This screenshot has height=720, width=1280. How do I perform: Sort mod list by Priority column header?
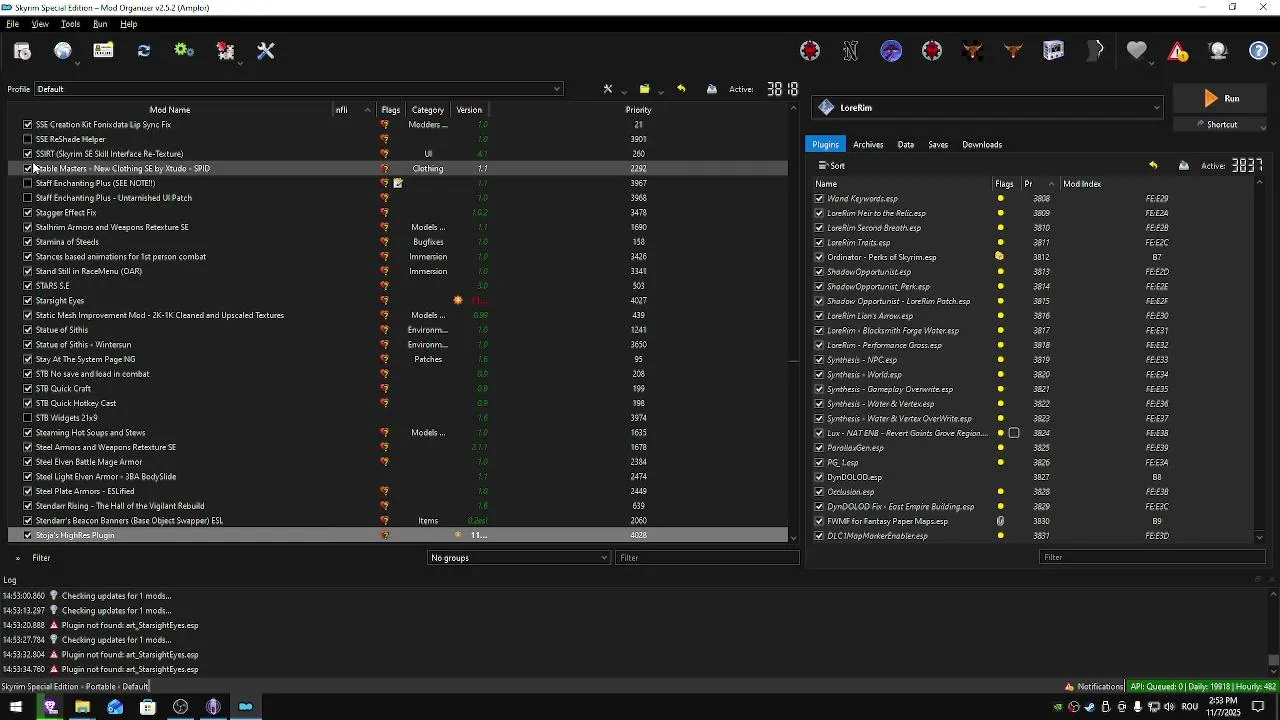pos(638,110)
